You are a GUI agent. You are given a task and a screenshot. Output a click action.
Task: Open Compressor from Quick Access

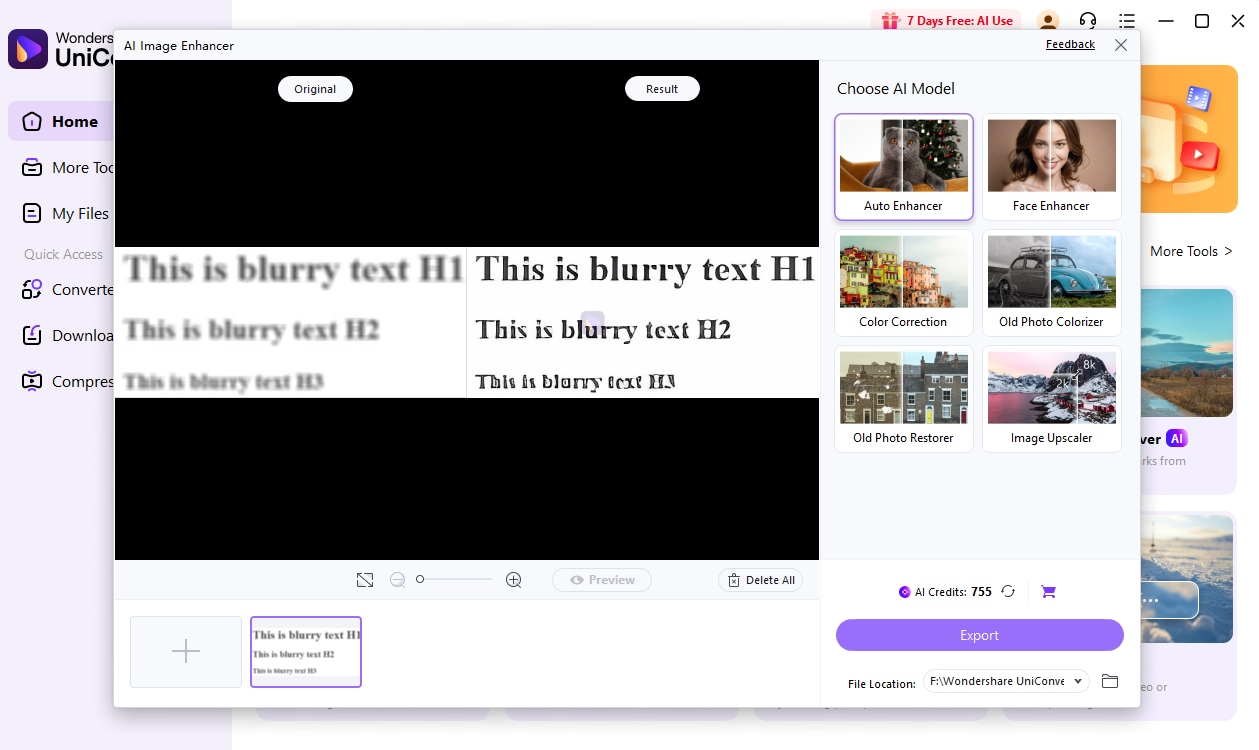pyautogui.click(x=68, y=381)
